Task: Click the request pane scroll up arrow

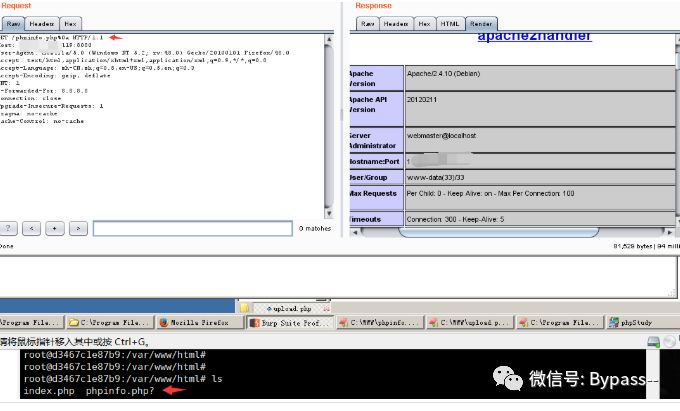Action: point(329,39)
